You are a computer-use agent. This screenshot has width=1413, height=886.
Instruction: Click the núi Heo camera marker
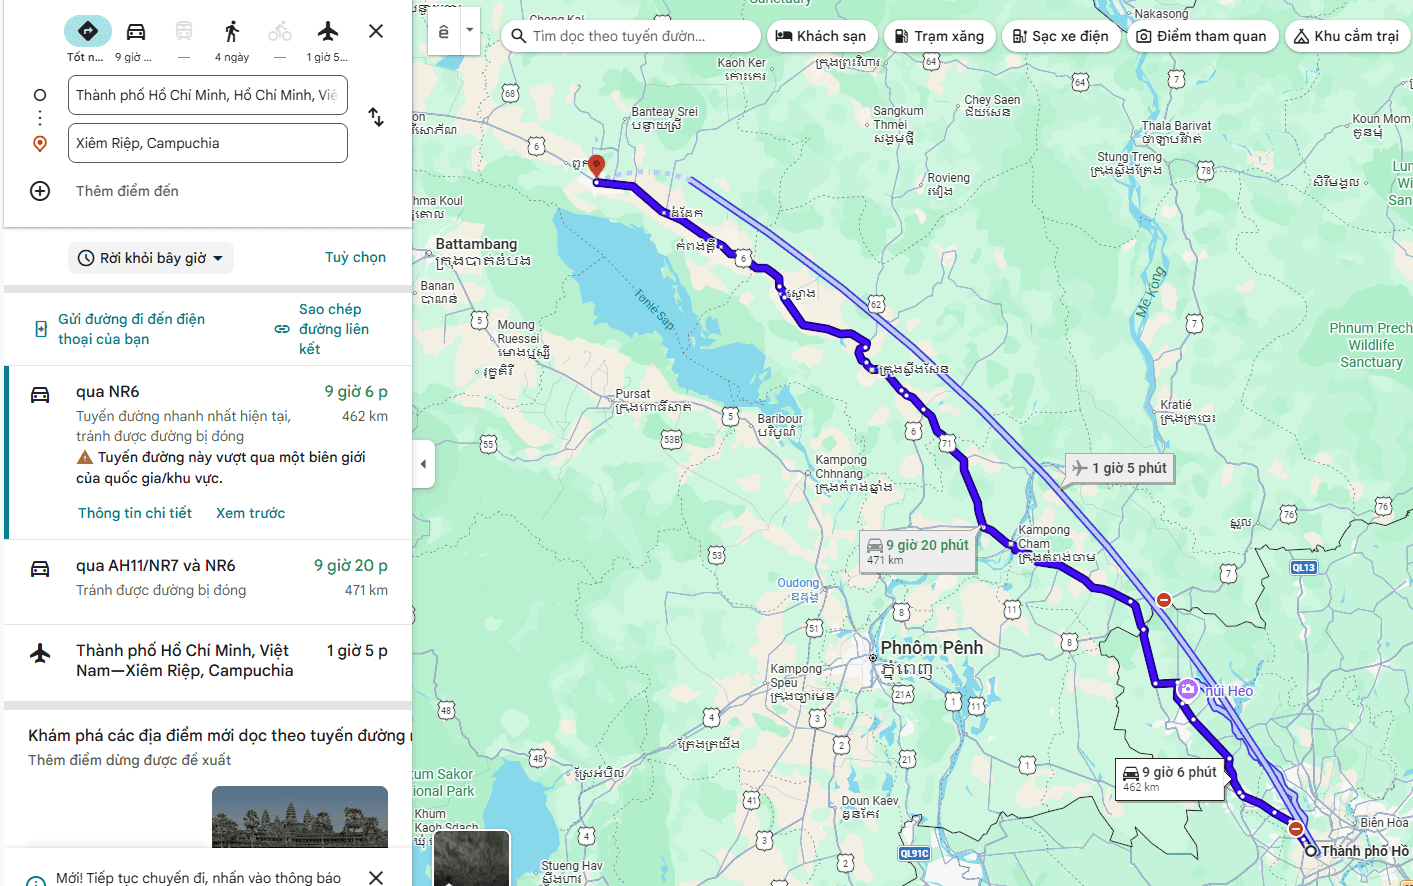click(1187, 689)
